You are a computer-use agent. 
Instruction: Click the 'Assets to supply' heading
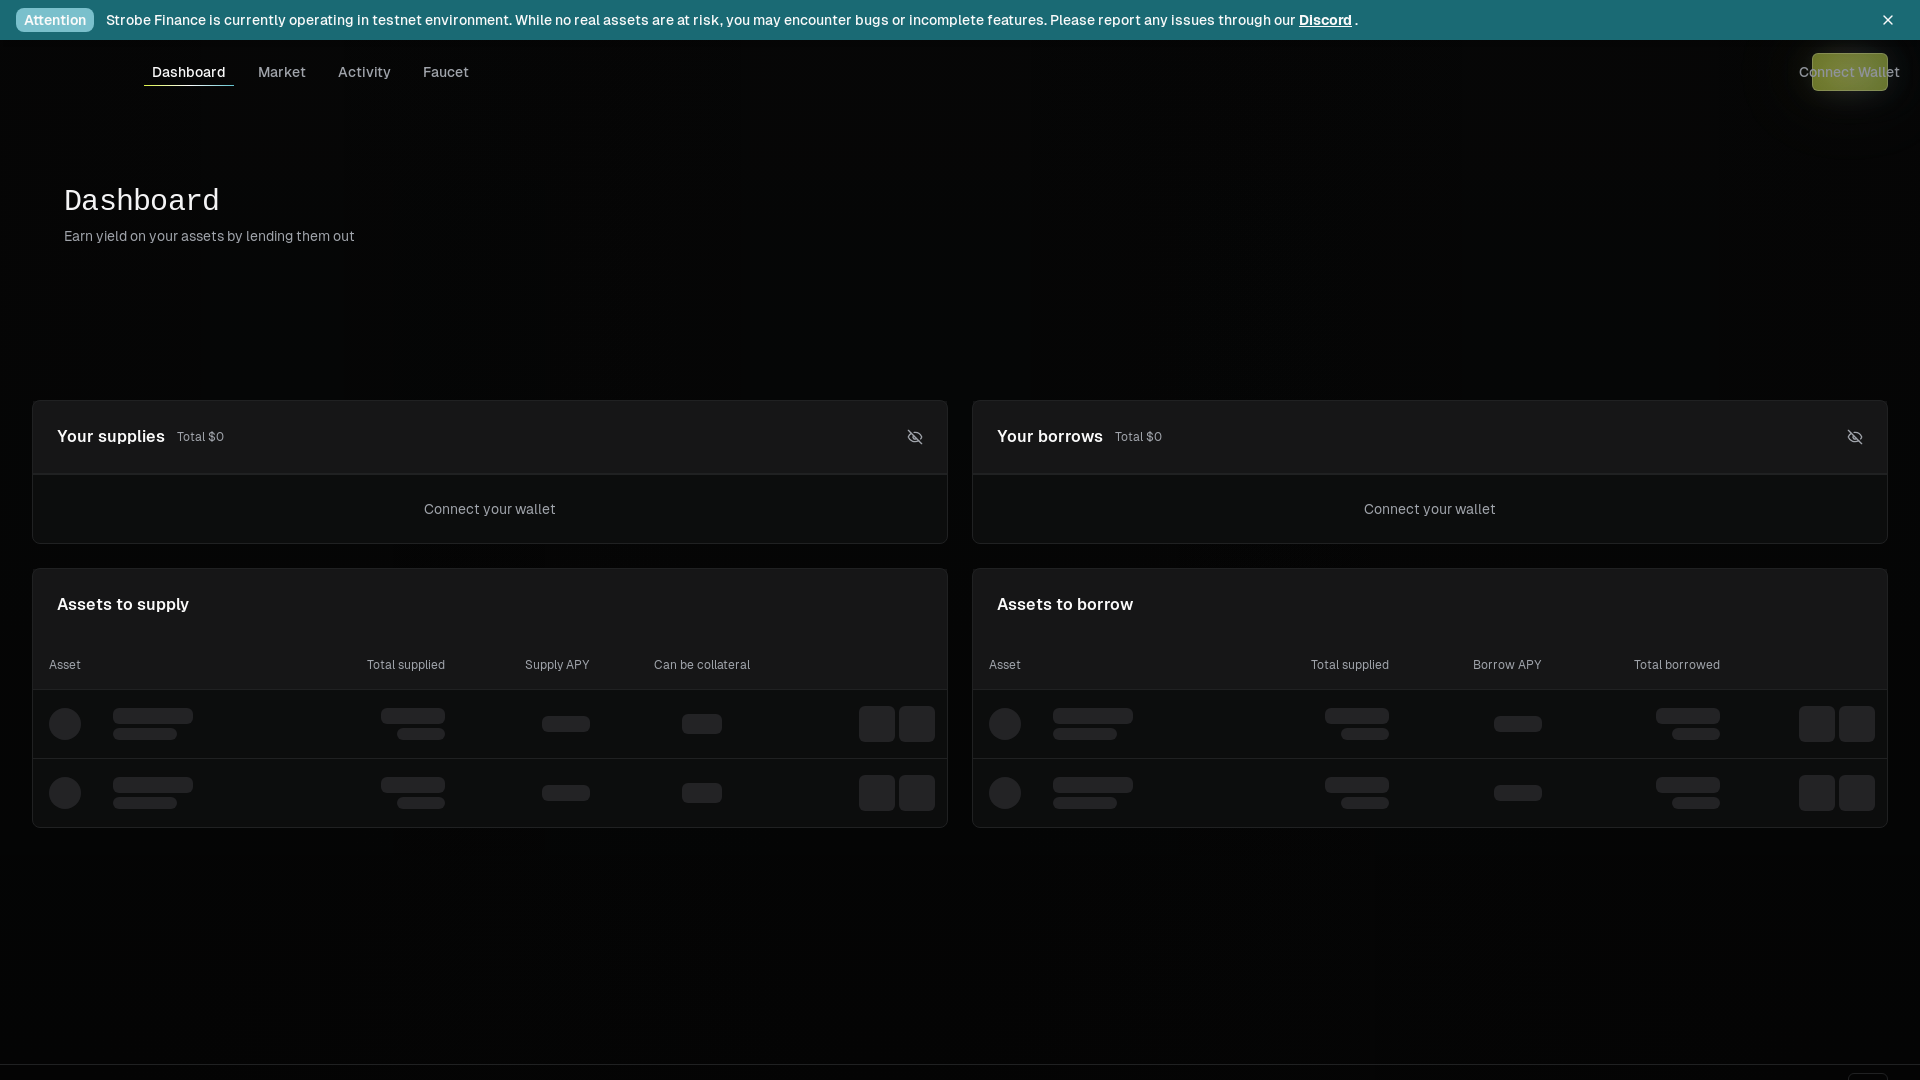pos(123,604)
